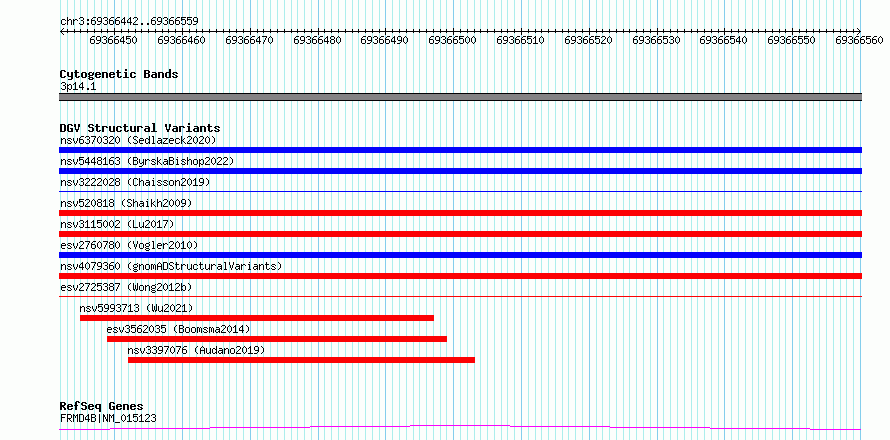Select the red nsv5993713 variant bar

(x=257, y=318)
